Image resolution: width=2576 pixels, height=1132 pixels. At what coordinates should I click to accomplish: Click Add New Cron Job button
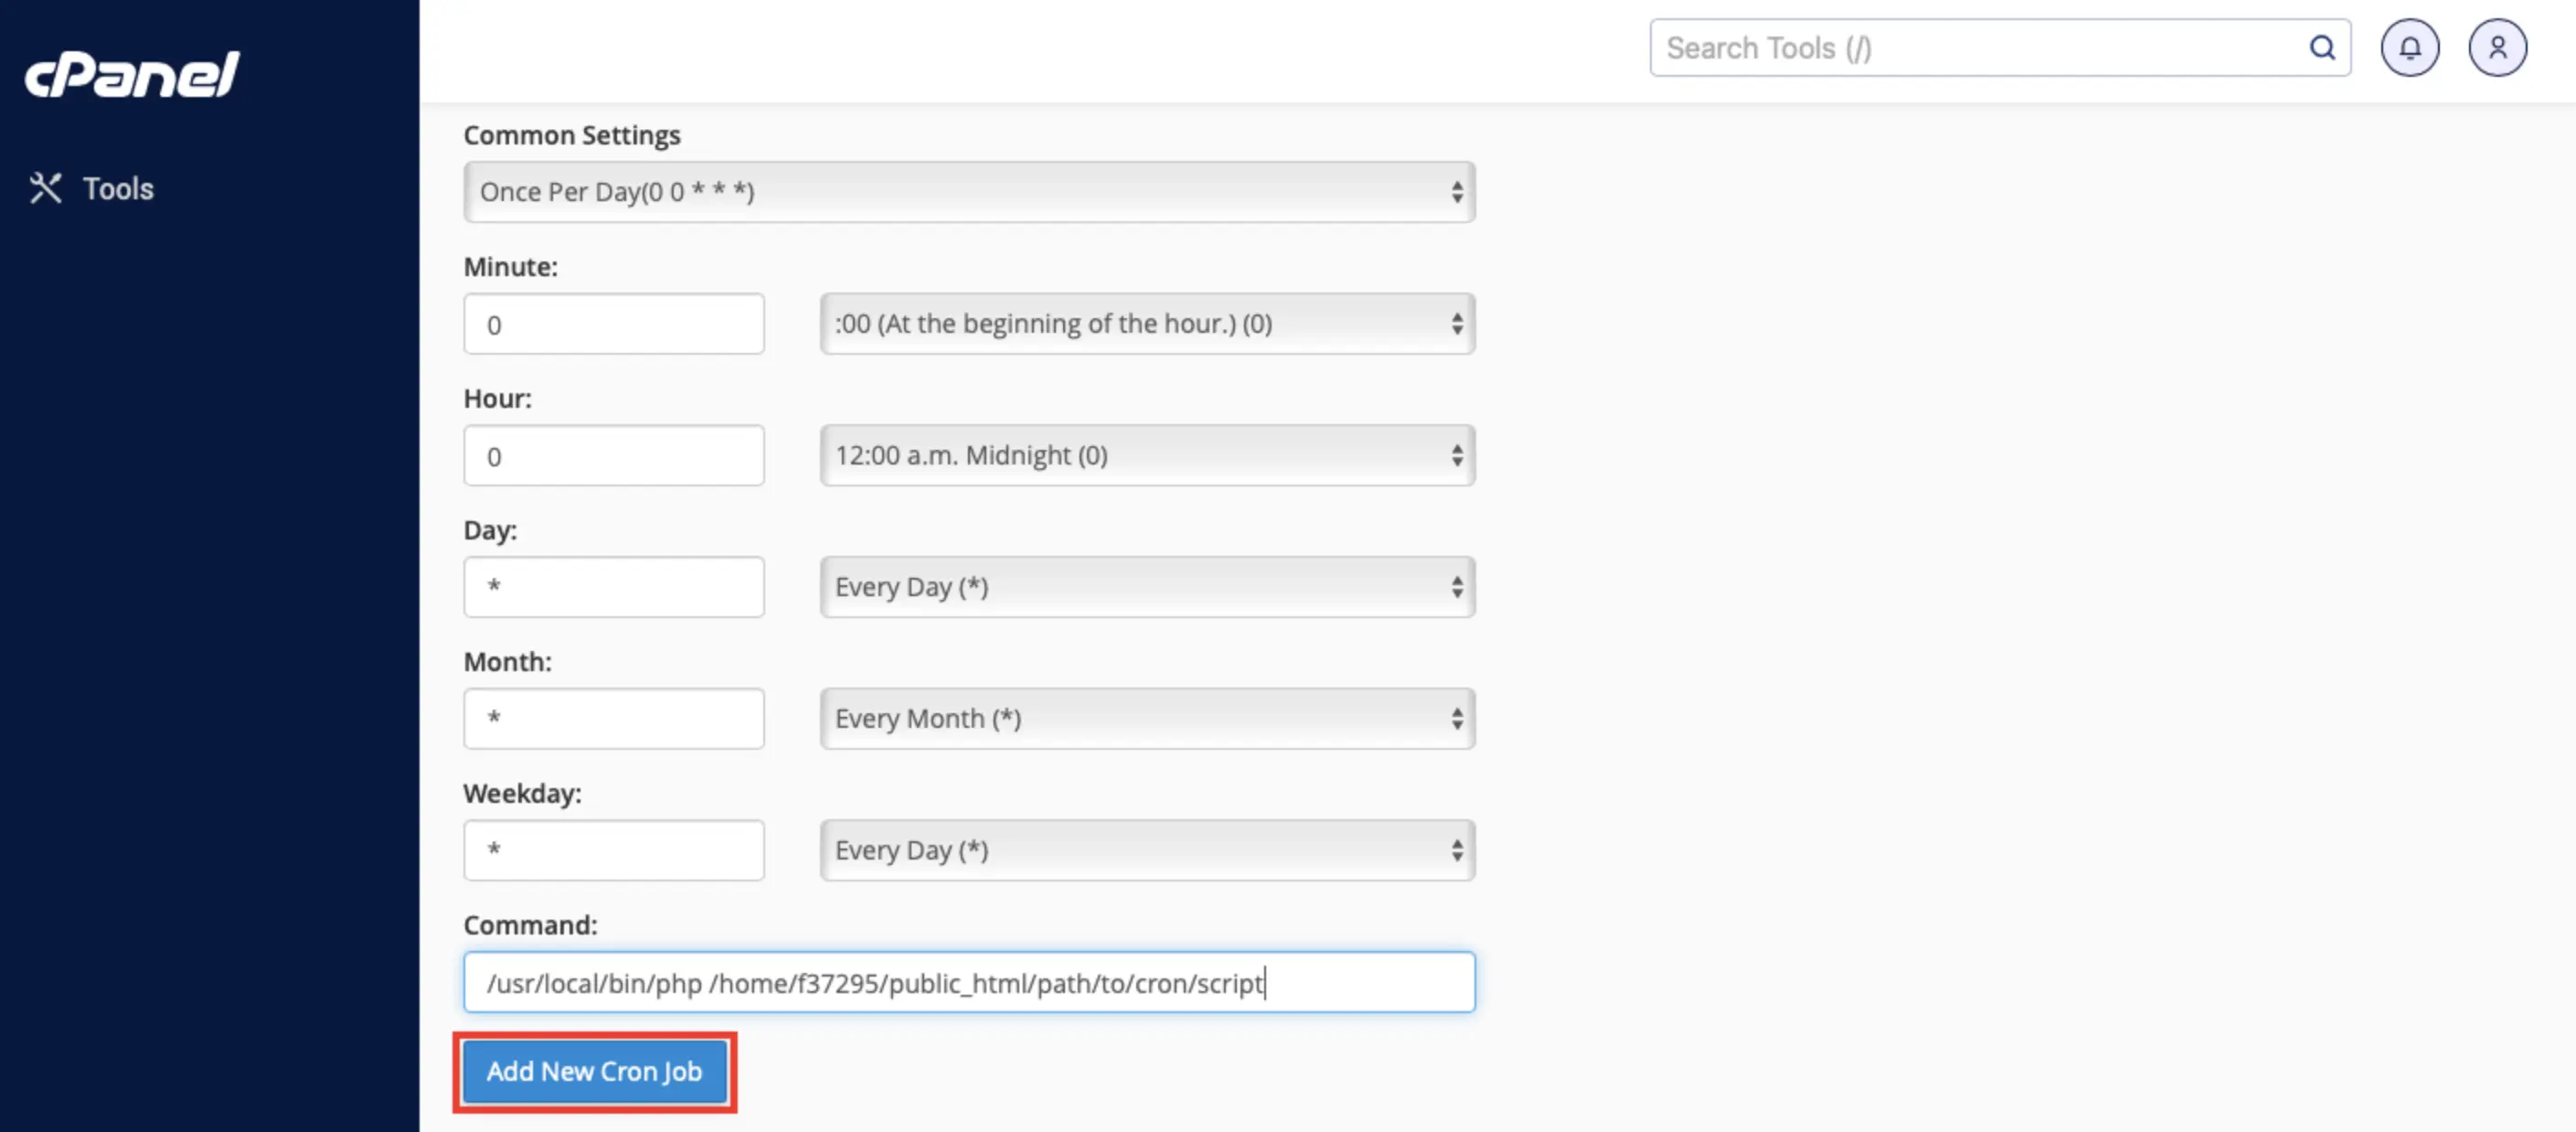(x=594, y=1072)
